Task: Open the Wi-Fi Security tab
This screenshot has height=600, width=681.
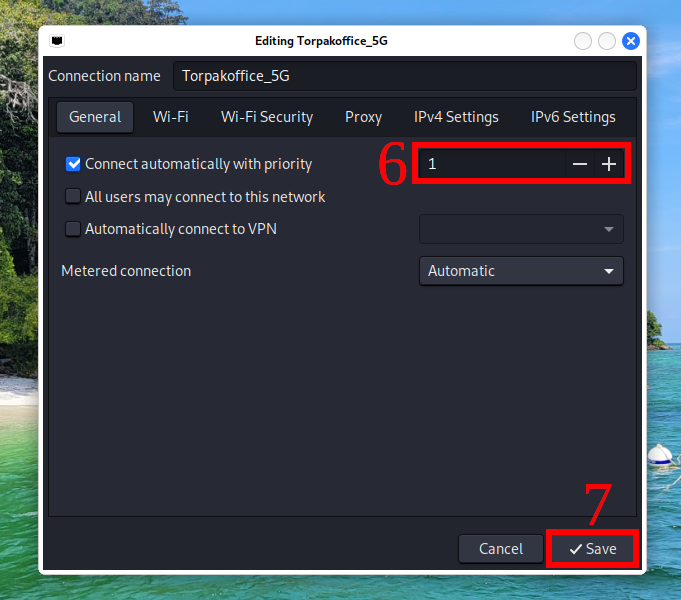Action: point(267,117)
